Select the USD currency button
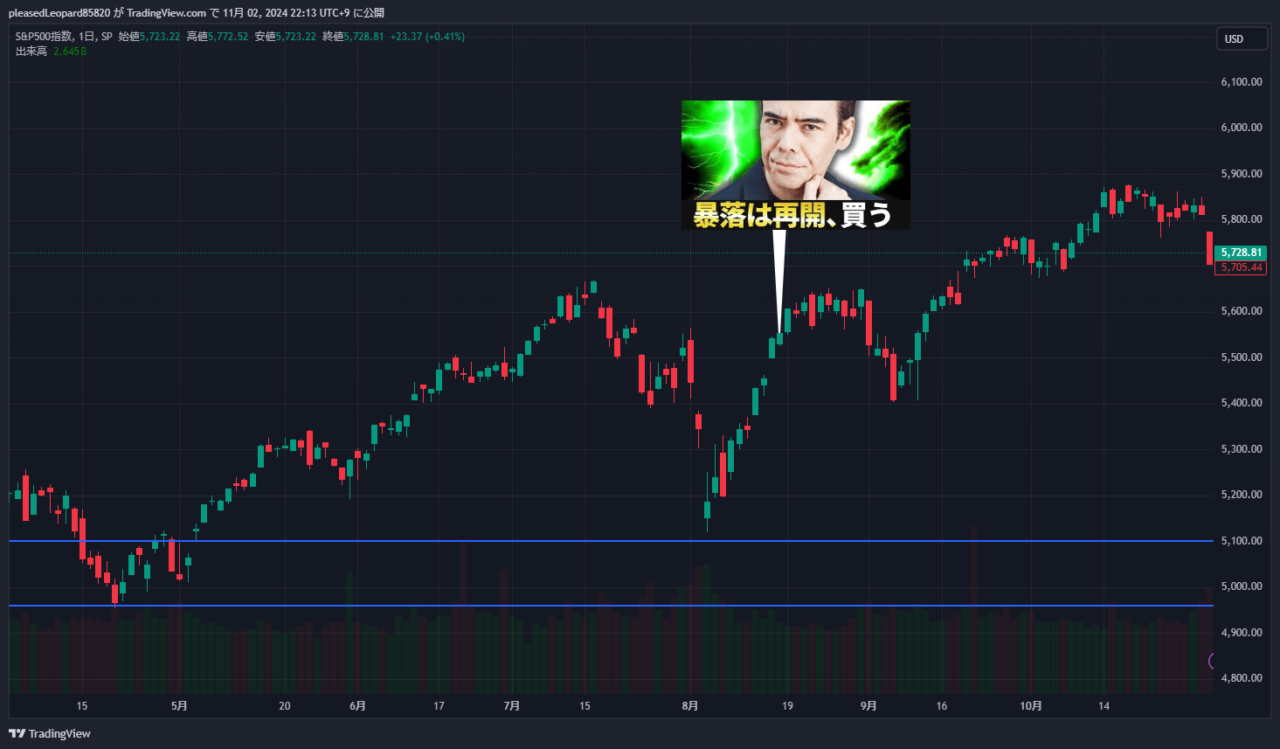This screenshot has width=1280, height=749. (1241, 38)
